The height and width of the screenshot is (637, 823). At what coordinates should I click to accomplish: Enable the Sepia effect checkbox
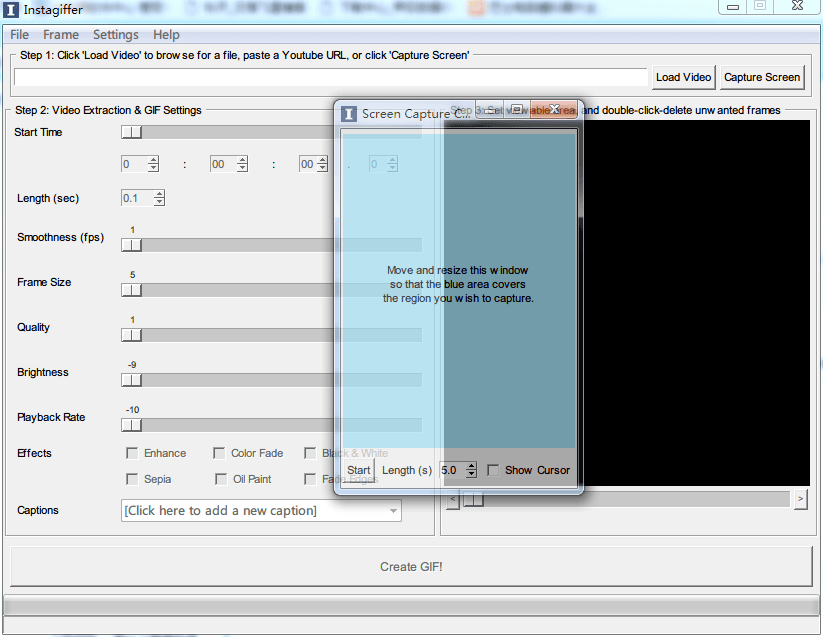pyautogui.click(x=132, y=479)
